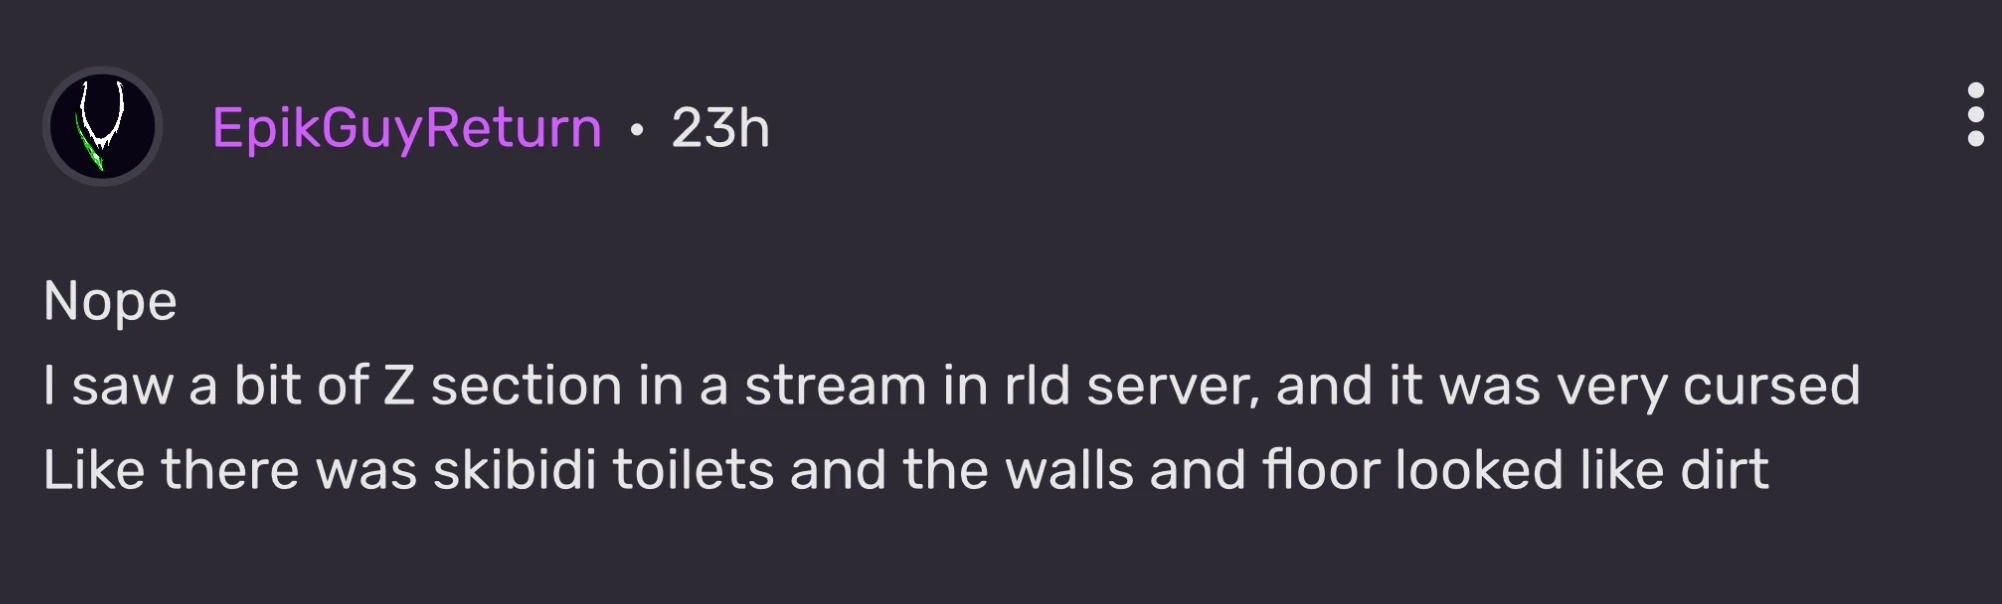Click the word "Like" starting the third line
Image resolution: width=2002 pixels, height=604 pixels.
click(x=94, y=470)
